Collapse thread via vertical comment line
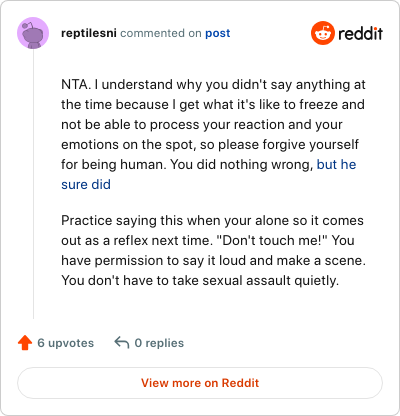Viewport: 400px width, 416px height. 33,184
